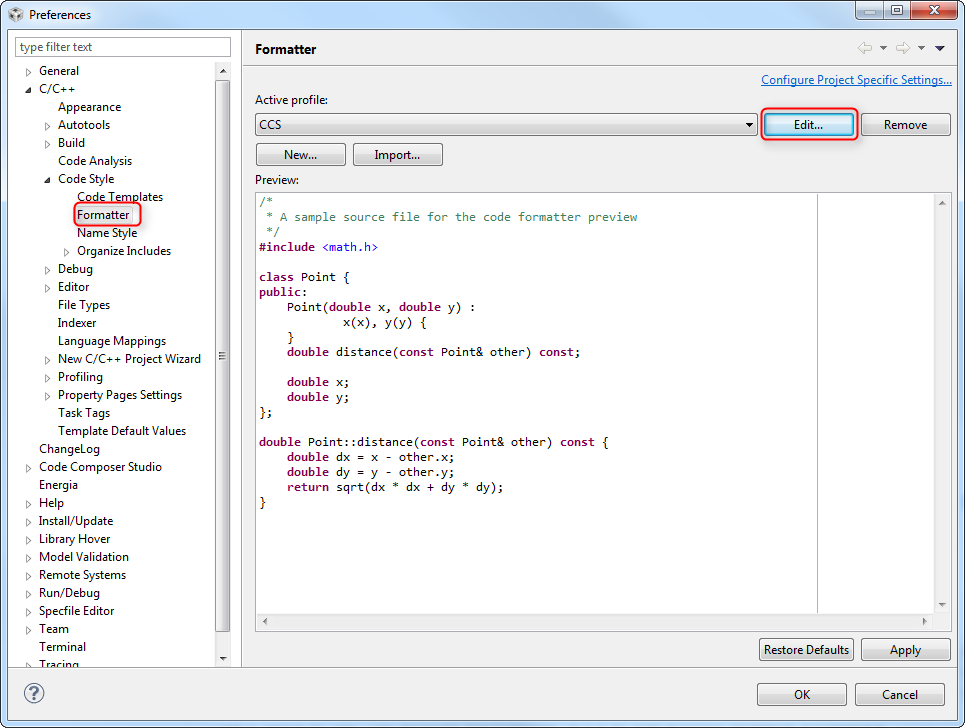Click the Edit... profile button
The width and height of the screenshot is (965, 728).
coord(809,125)
